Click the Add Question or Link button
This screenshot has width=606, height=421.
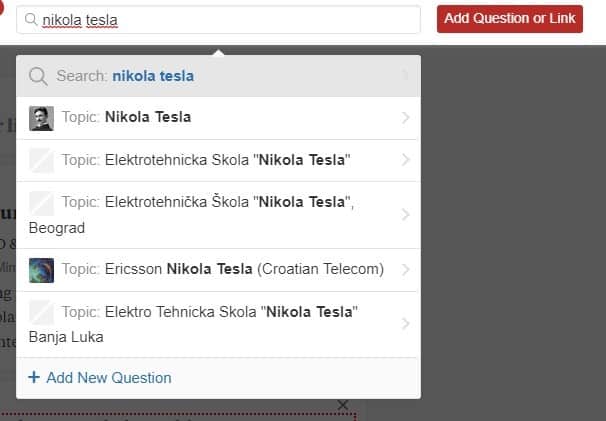click(510, 19)
